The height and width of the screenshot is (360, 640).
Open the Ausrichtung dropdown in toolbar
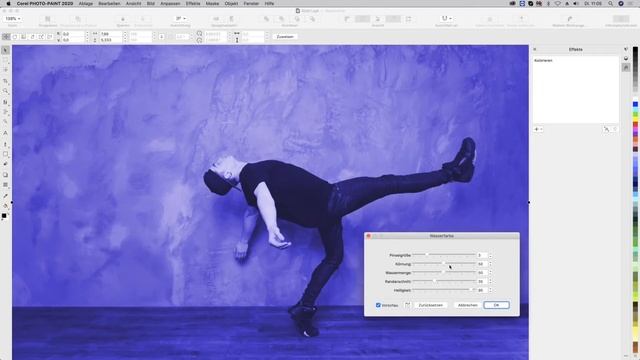[180, 19]
